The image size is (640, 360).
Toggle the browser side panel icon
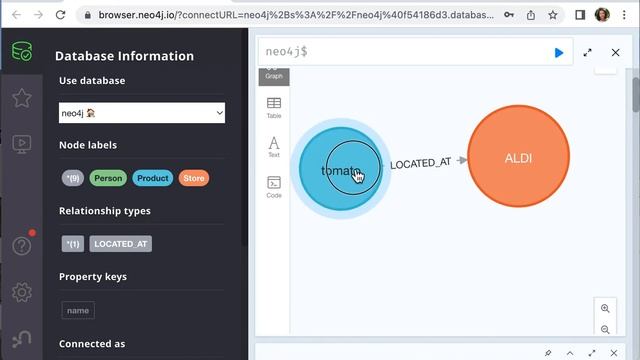coord(580,15)
